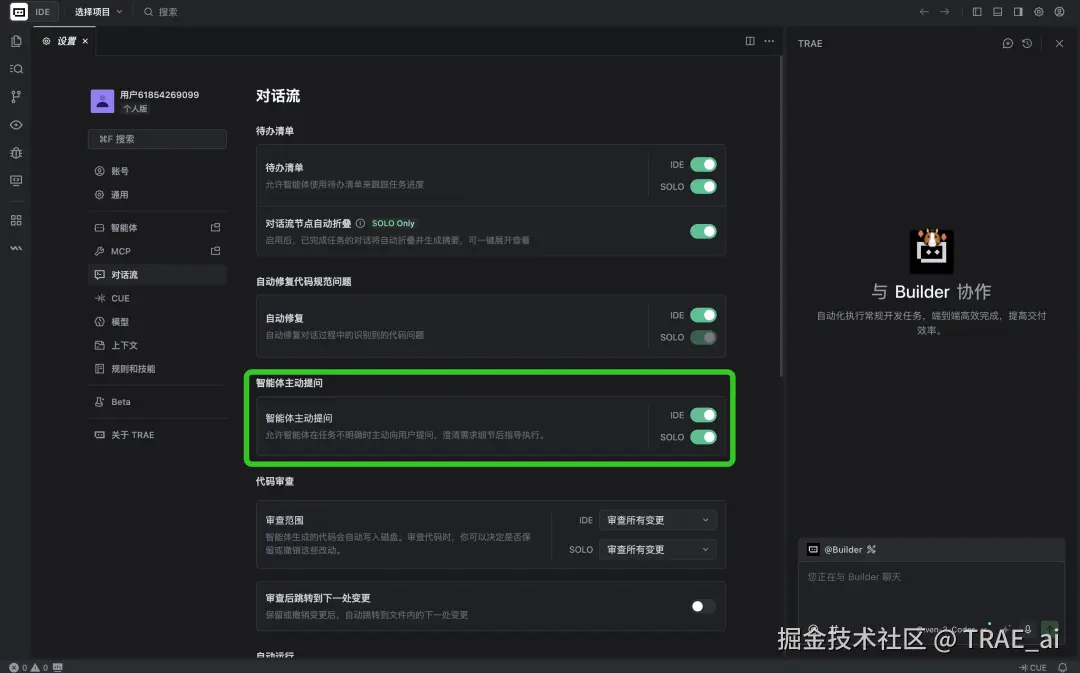Click the SOLO Only label
Screen dimensions: 1080x673
pos(393,223)
